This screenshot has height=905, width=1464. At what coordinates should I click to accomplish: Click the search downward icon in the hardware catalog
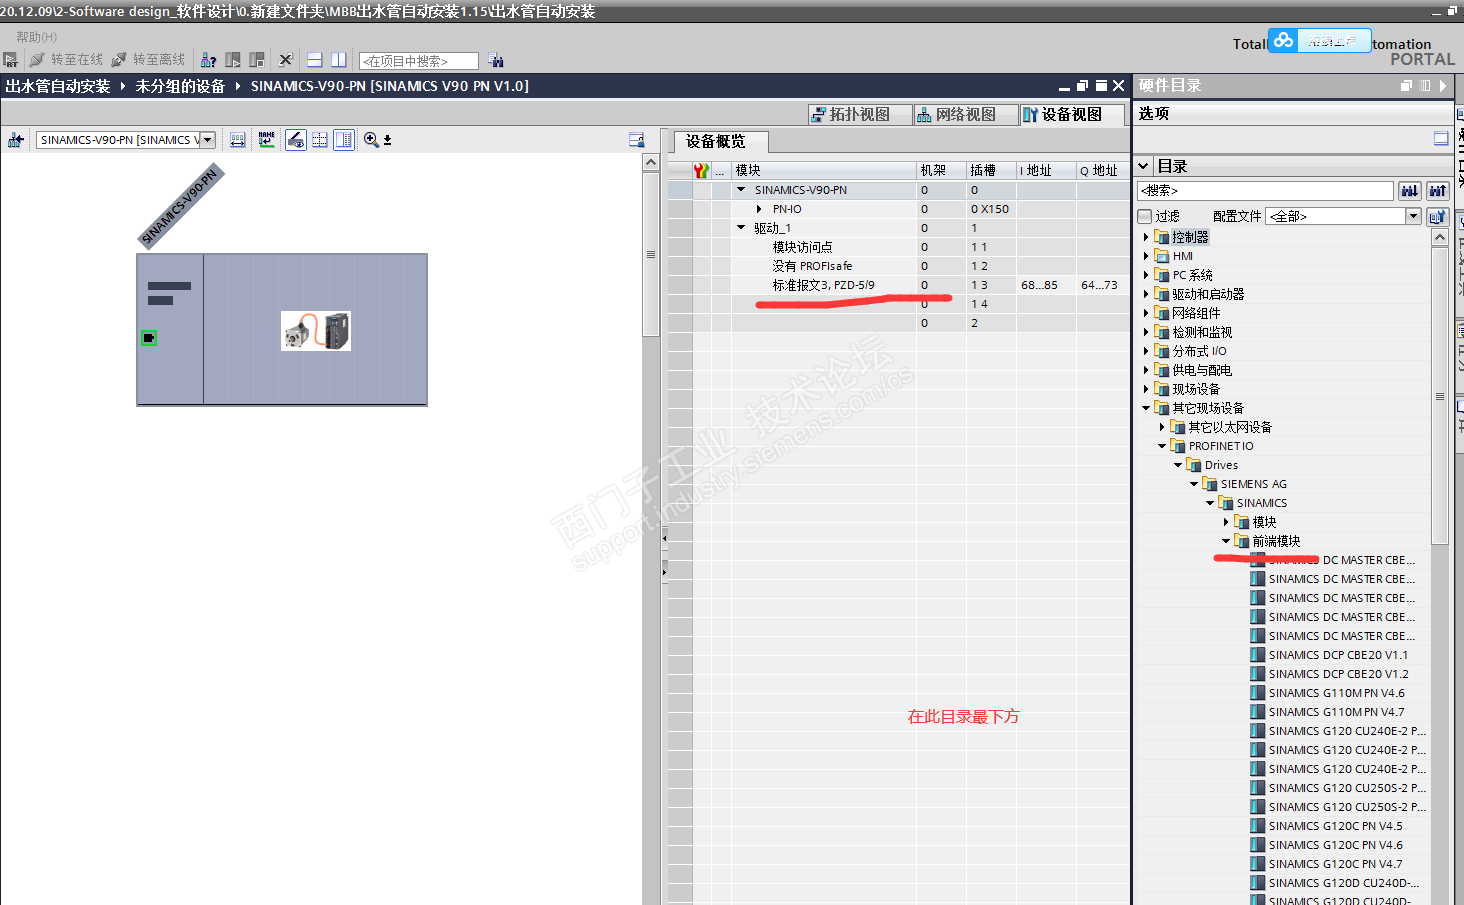tap(1410, 190)
